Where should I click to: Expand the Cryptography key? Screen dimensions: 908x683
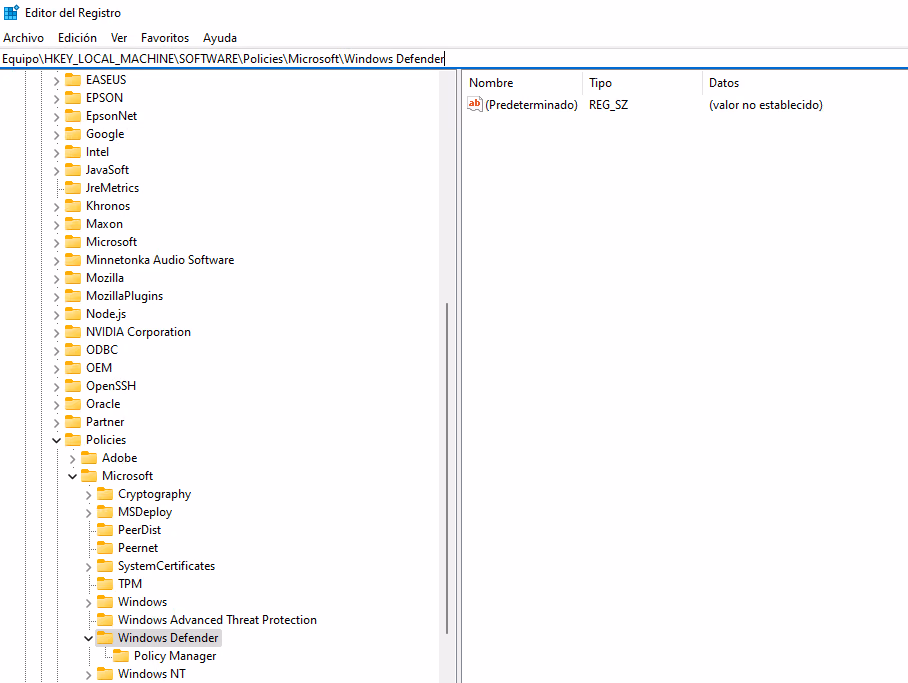coord(88,495)
